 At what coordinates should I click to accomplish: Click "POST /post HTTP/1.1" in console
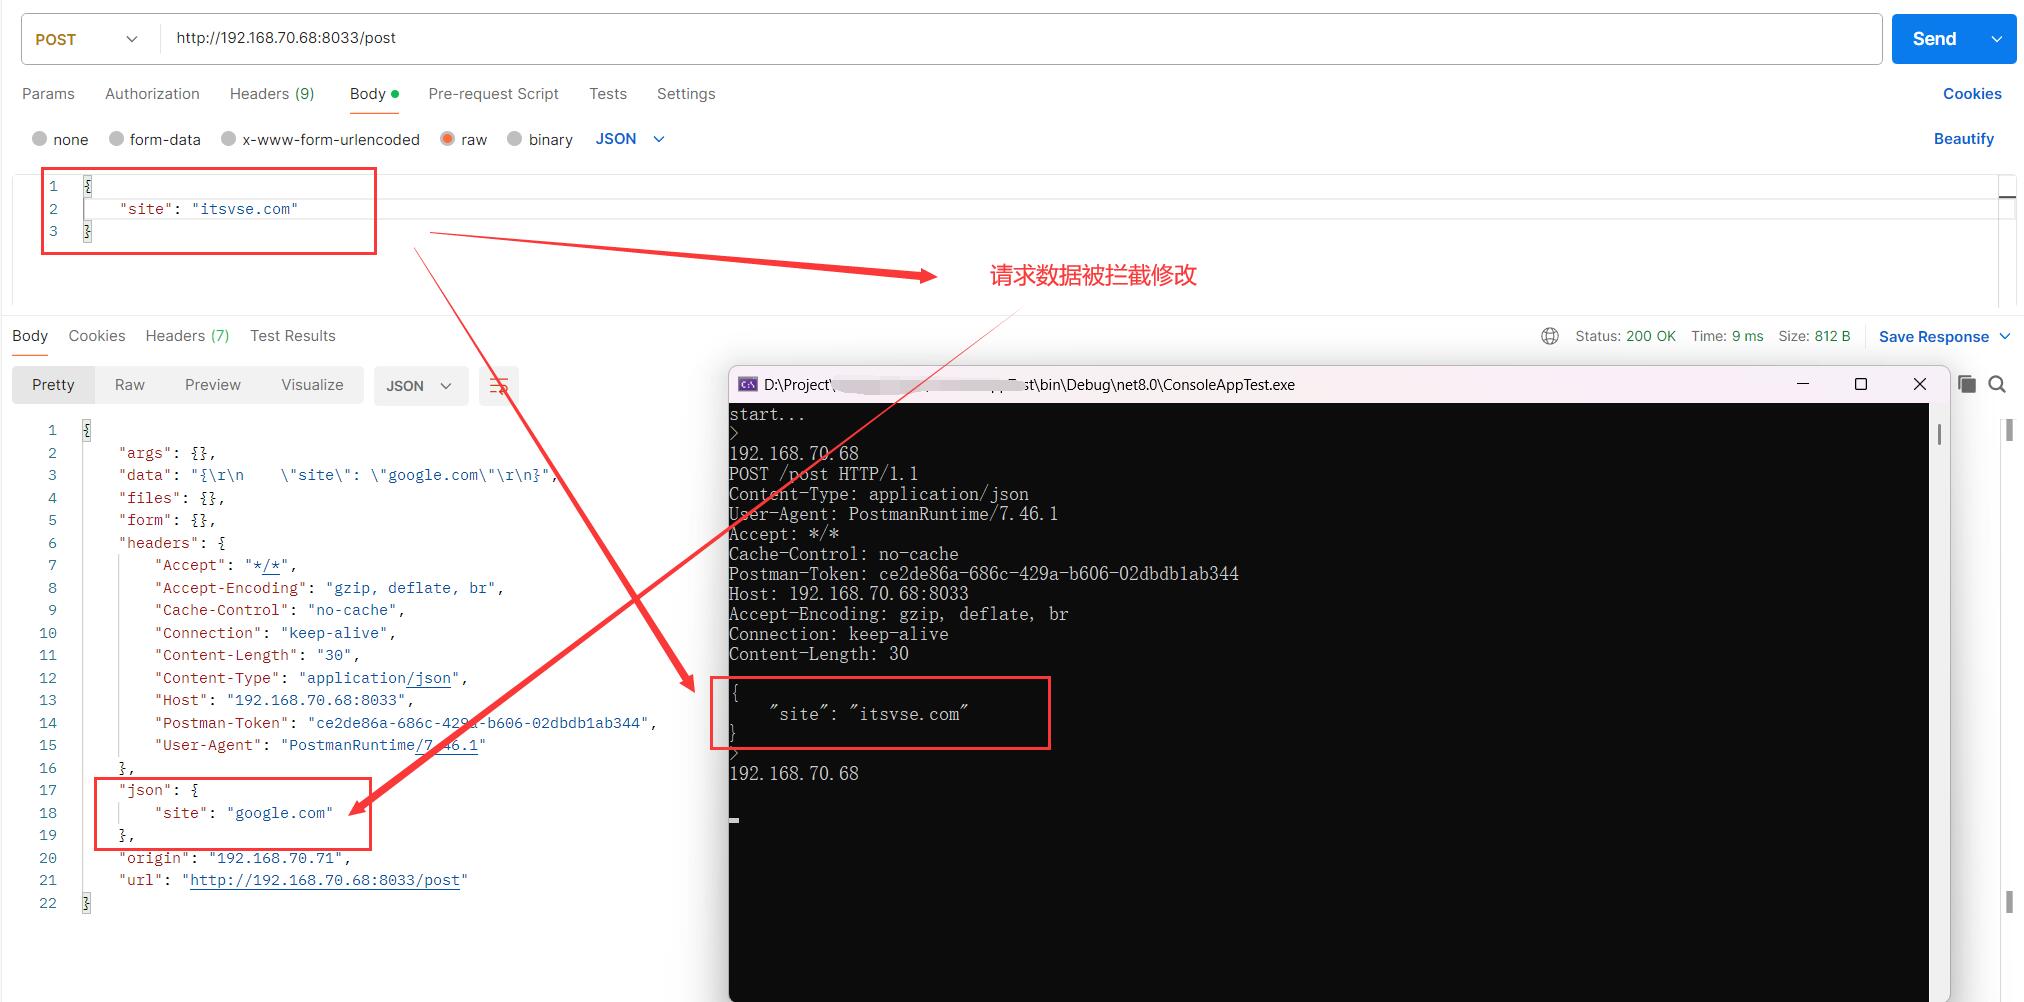pyautogui.click(x=824, y=474)
